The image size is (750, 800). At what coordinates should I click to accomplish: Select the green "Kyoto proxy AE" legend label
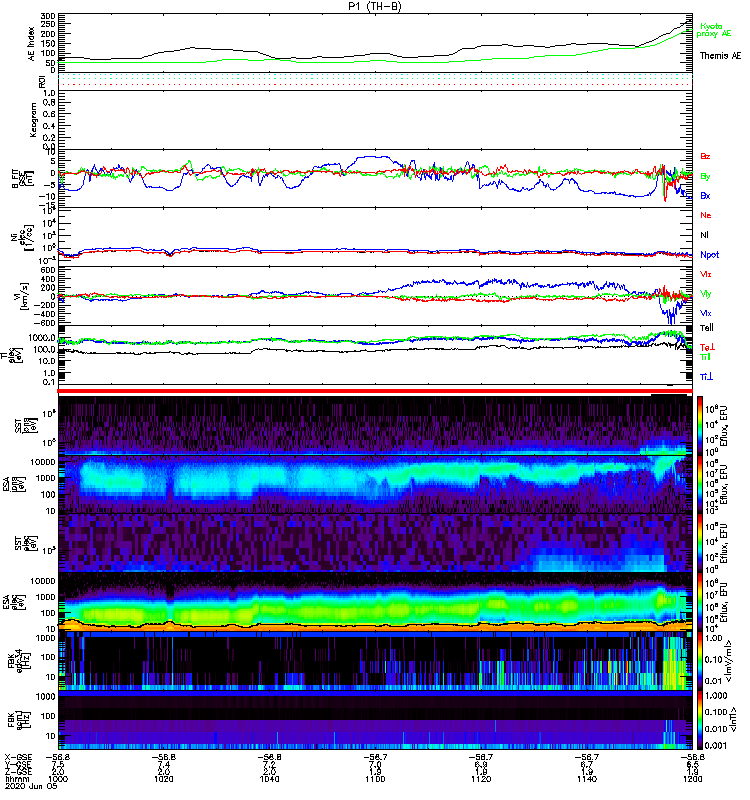tap(714, 30)
